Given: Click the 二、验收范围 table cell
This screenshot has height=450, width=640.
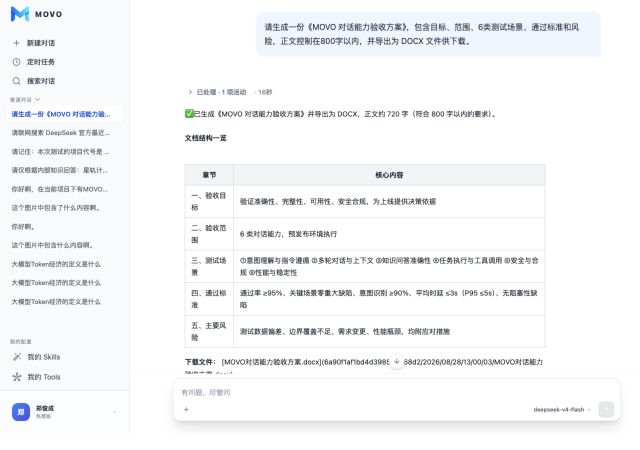Looking at the screenshot, I should click(209, 234).
